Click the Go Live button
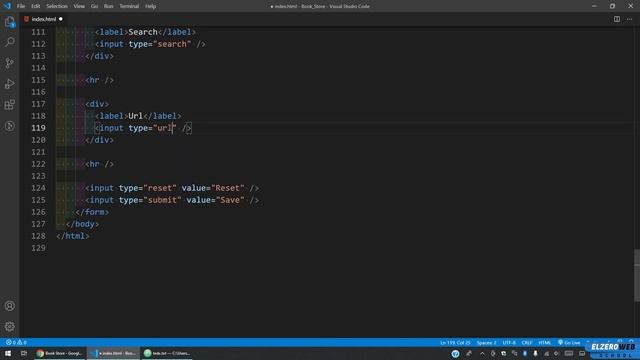 [569, 342]
